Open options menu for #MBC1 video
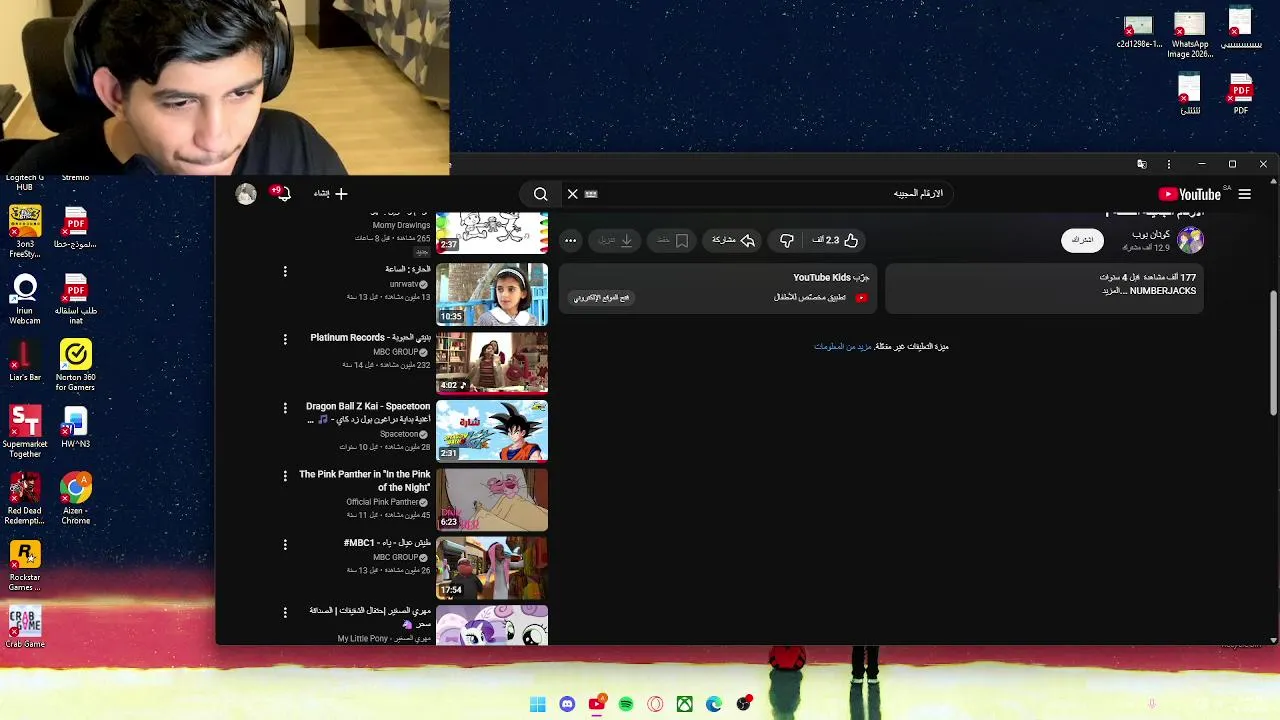This screenshot has height=720, width=1280. pyautogui.click(x=285, y=545)
